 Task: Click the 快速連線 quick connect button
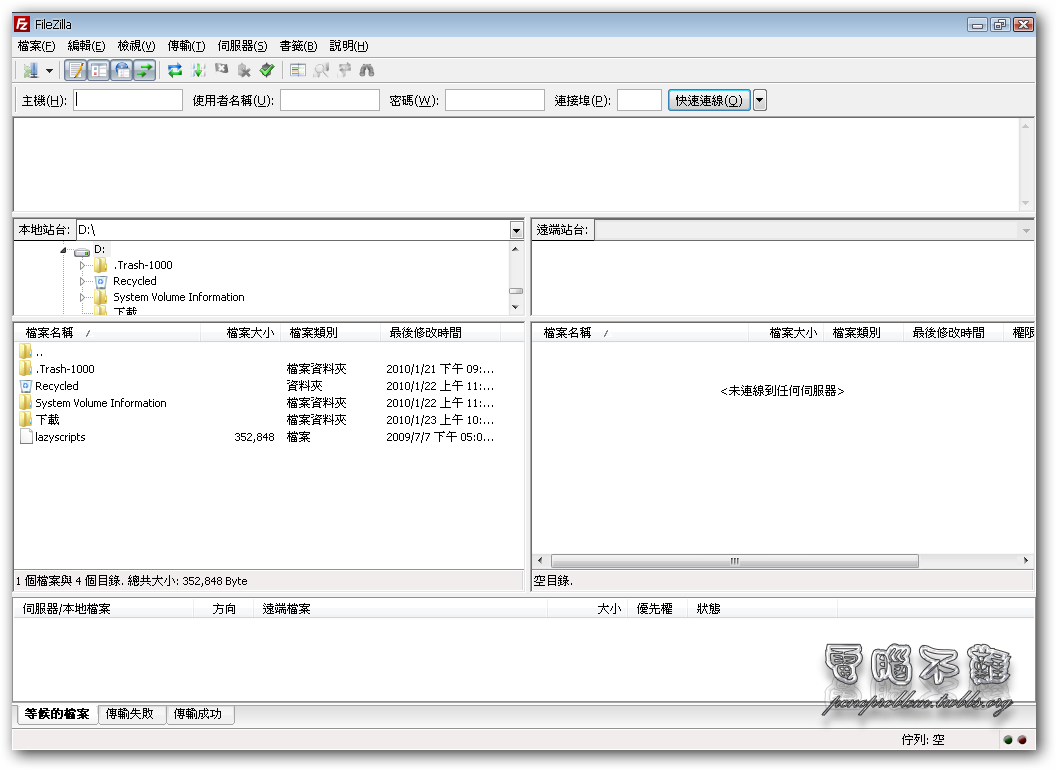pos(708,100)
